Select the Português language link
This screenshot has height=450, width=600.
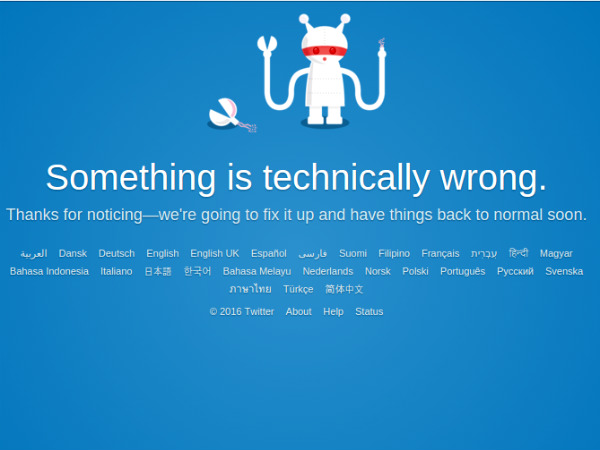tap(462, 271)
